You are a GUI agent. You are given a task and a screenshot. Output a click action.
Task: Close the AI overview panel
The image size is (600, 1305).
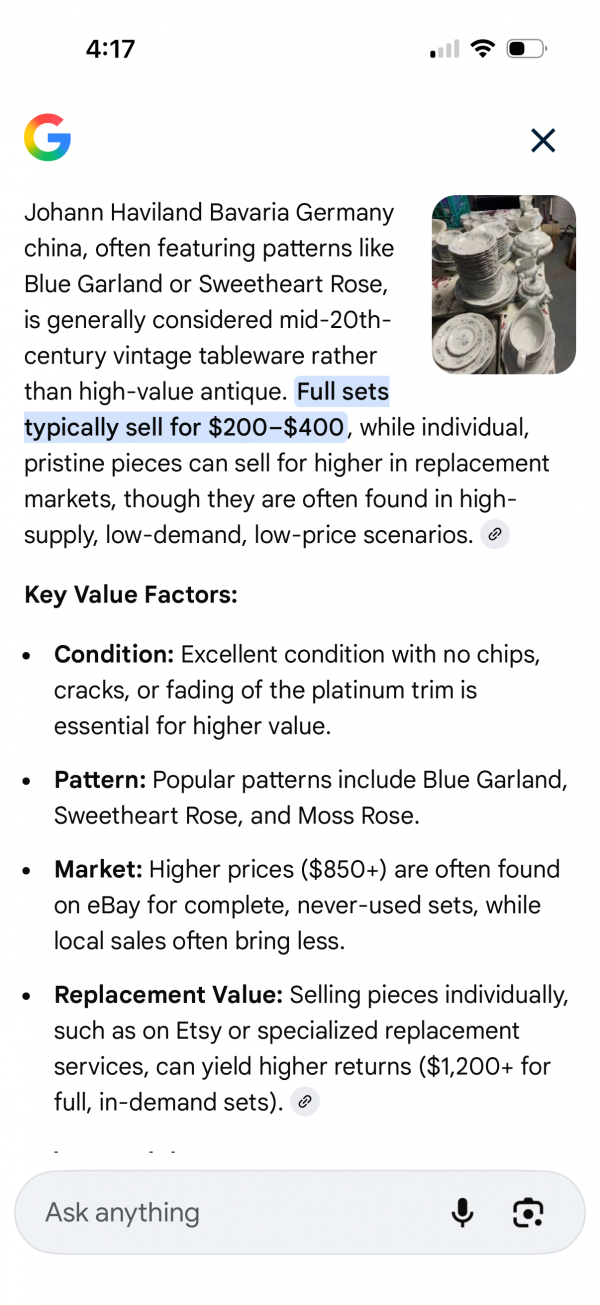[543, 141]
